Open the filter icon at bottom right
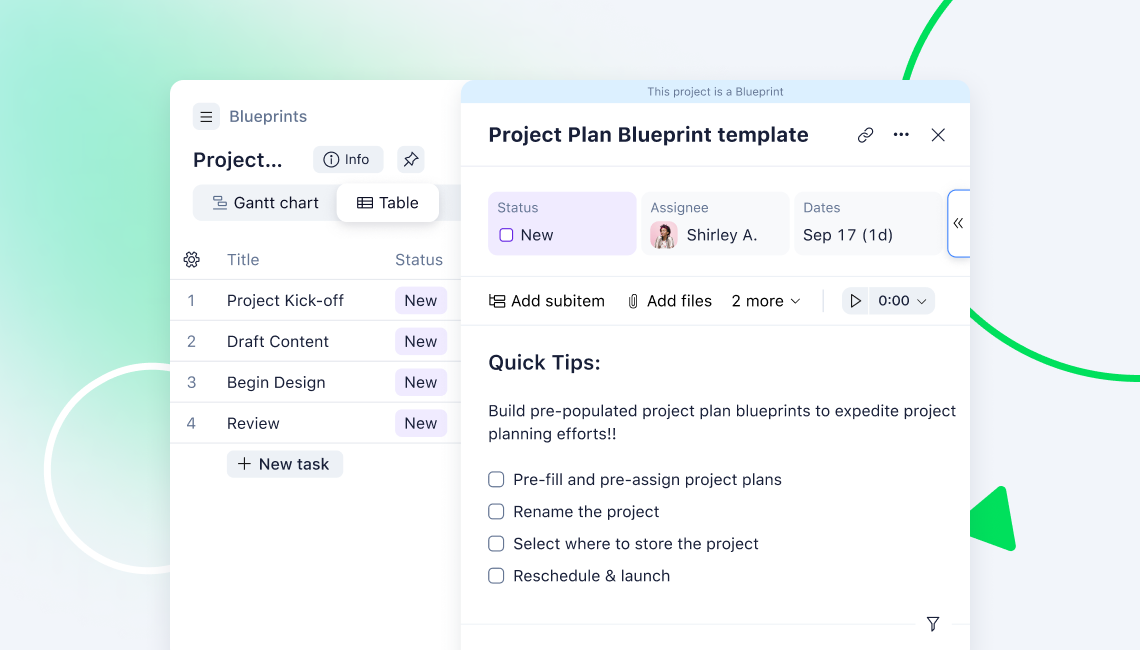Screen dimensions: 1140x650 tap(932, 623)
